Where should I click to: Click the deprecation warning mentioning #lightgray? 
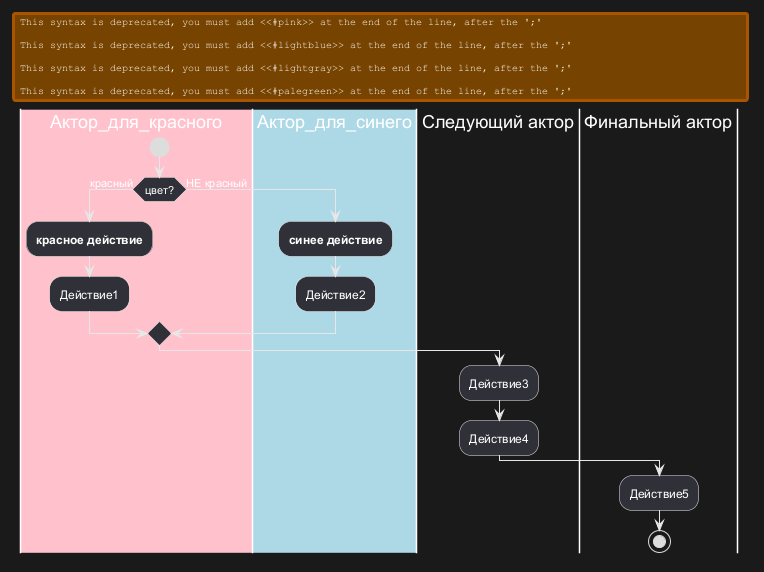295,68
